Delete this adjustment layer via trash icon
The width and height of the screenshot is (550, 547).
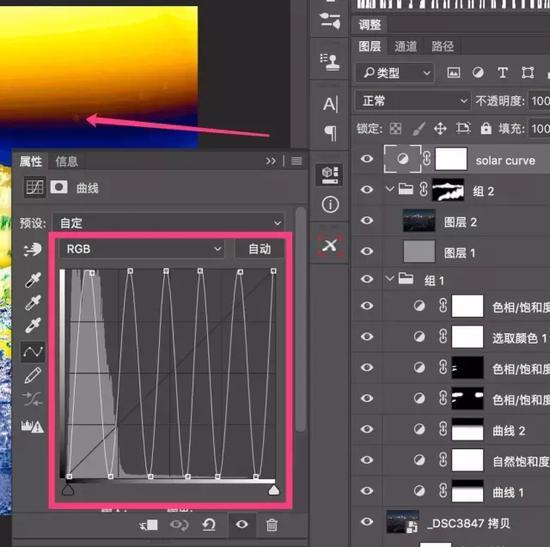(x=272, y=525)
